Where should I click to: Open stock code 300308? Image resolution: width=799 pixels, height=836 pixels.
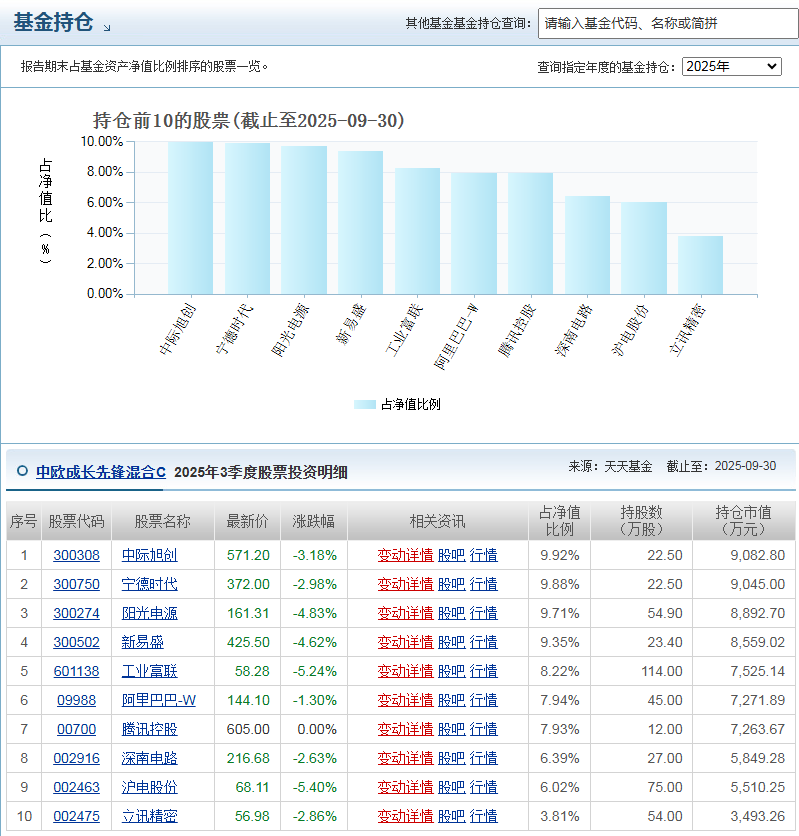click(76, 555)
